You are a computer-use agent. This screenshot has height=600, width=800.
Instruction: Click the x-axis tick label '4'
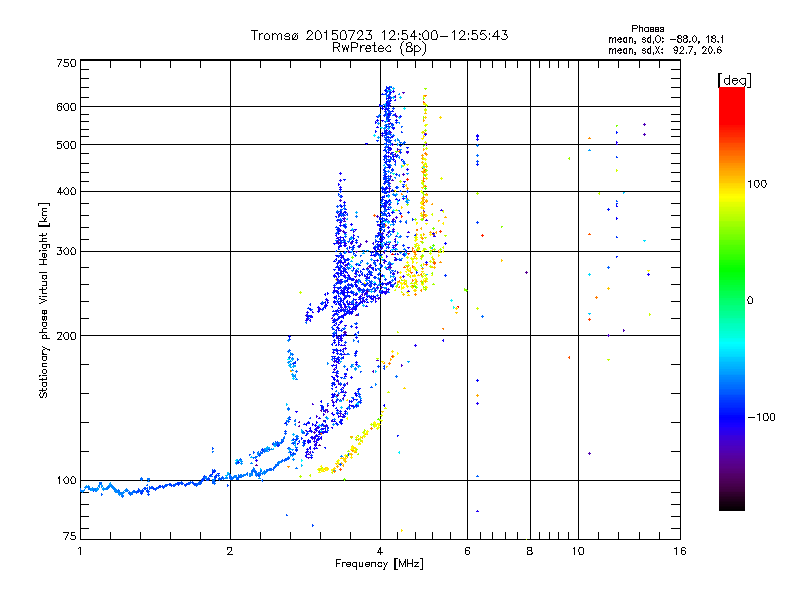point(380,551)
